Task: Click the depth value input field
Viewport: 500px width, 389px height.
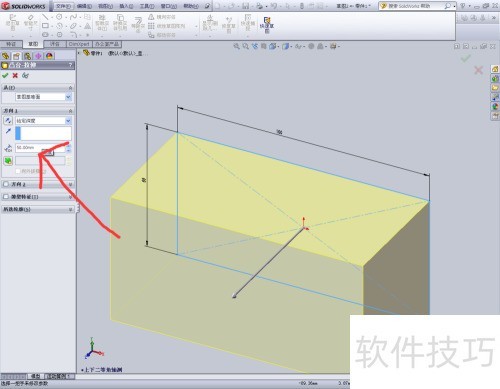Action: [x=40, y=148]
